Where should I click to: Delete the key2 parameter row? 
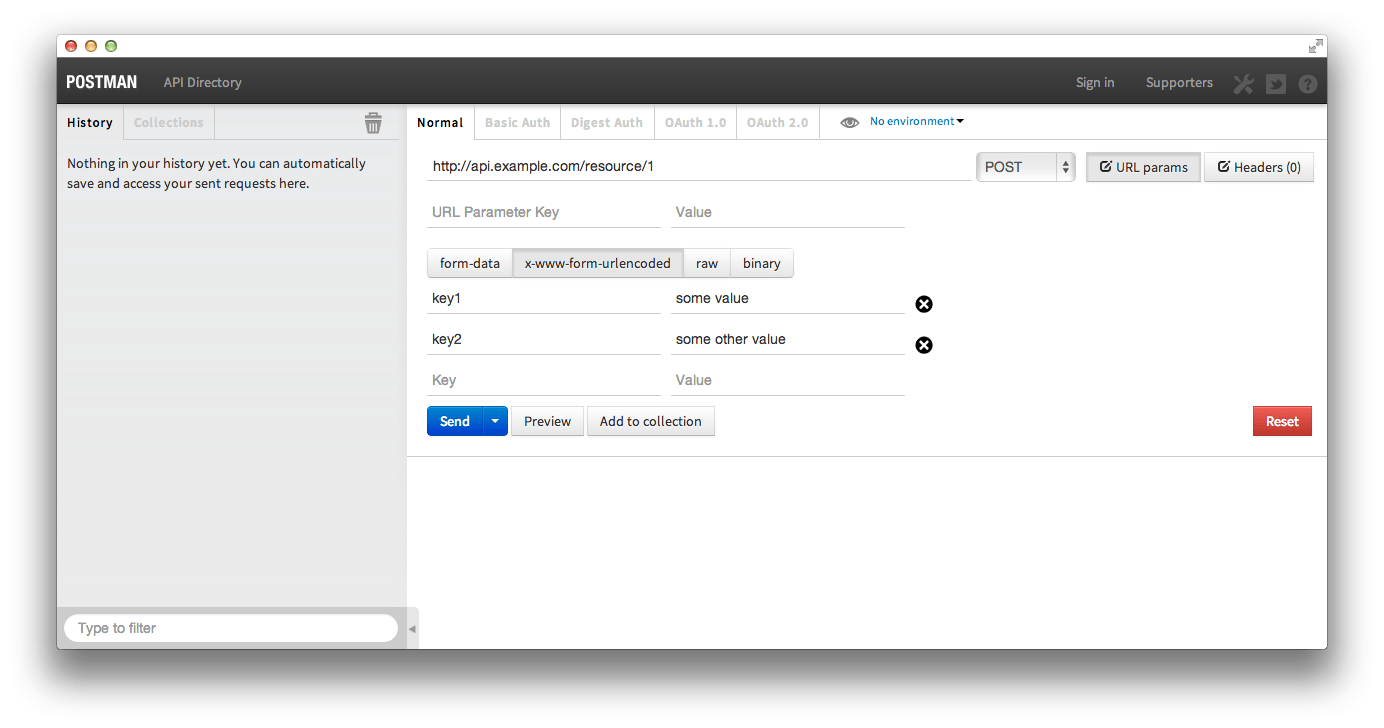click(x=924, y=345)
